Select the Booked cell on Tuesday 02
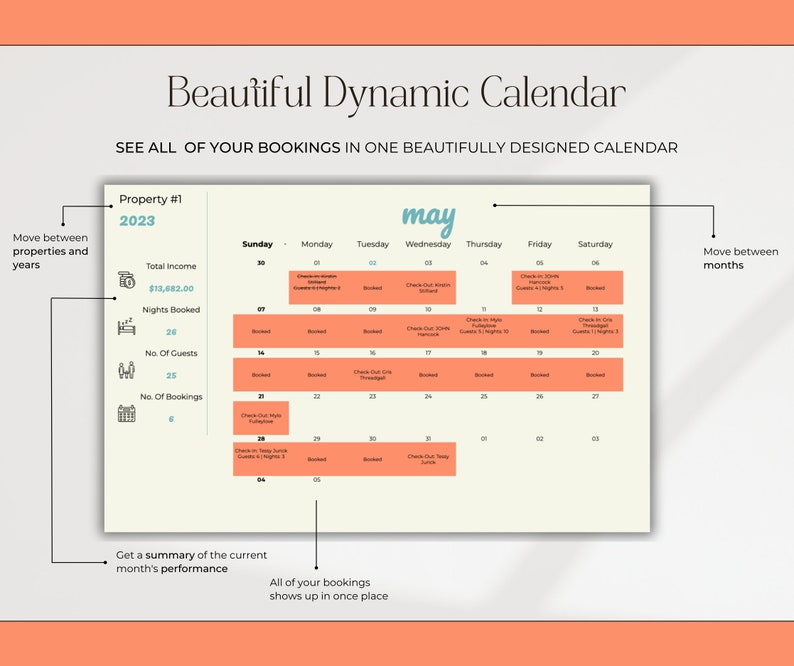Viewport: 794px width, 666px height. pyautogui.click(x=373, y=287)
